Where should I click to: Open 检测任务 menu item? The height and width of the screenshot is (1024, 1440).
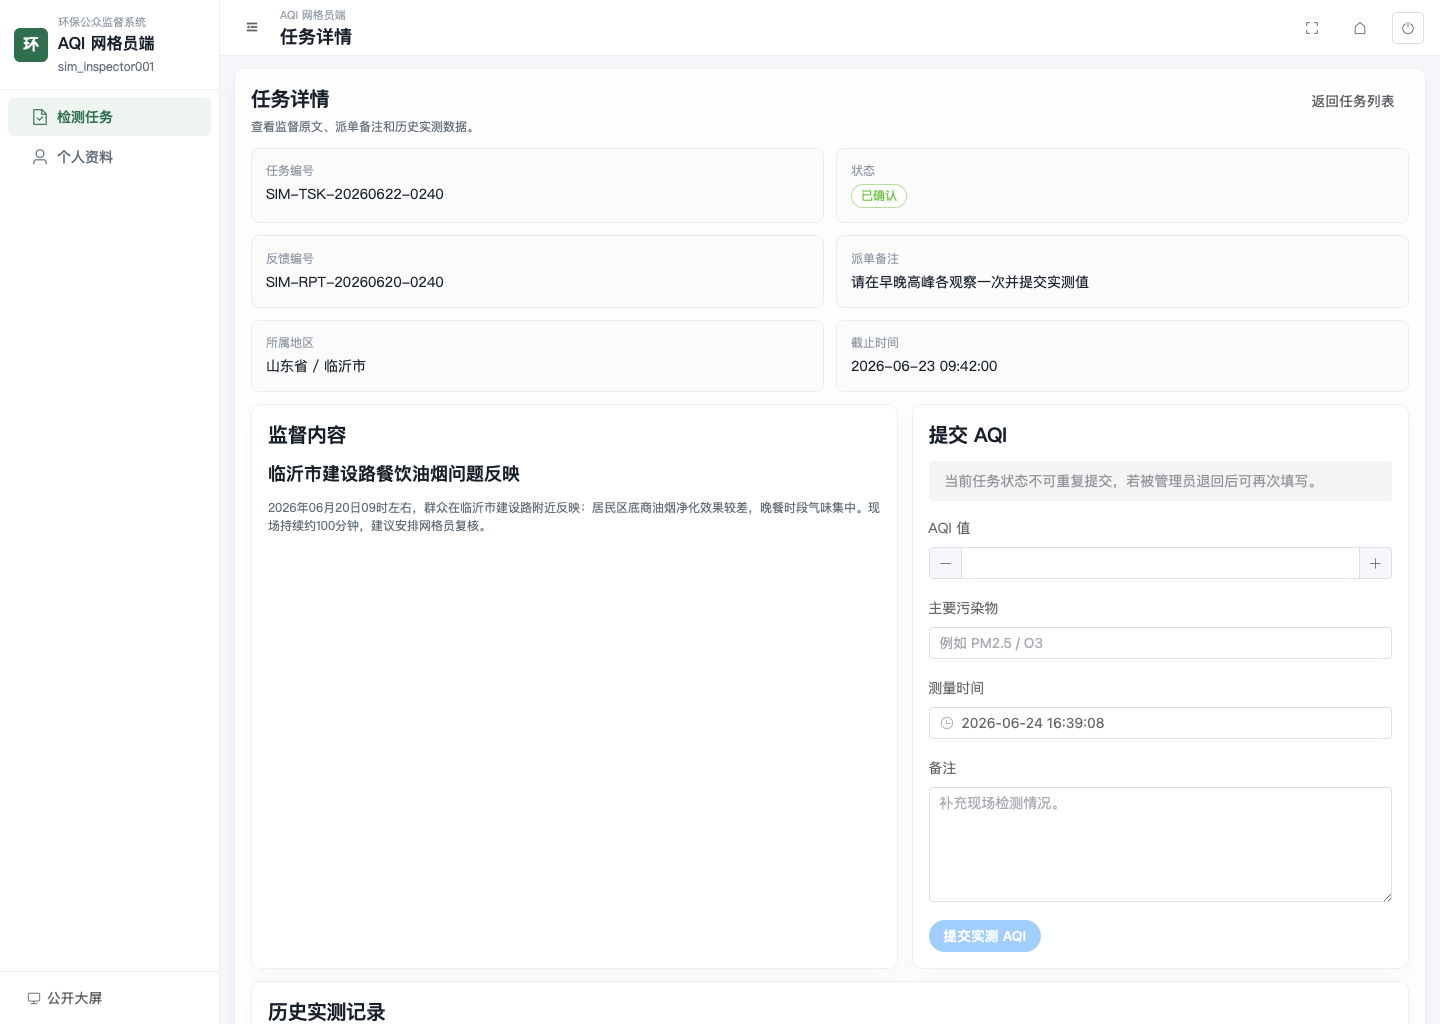109,117
